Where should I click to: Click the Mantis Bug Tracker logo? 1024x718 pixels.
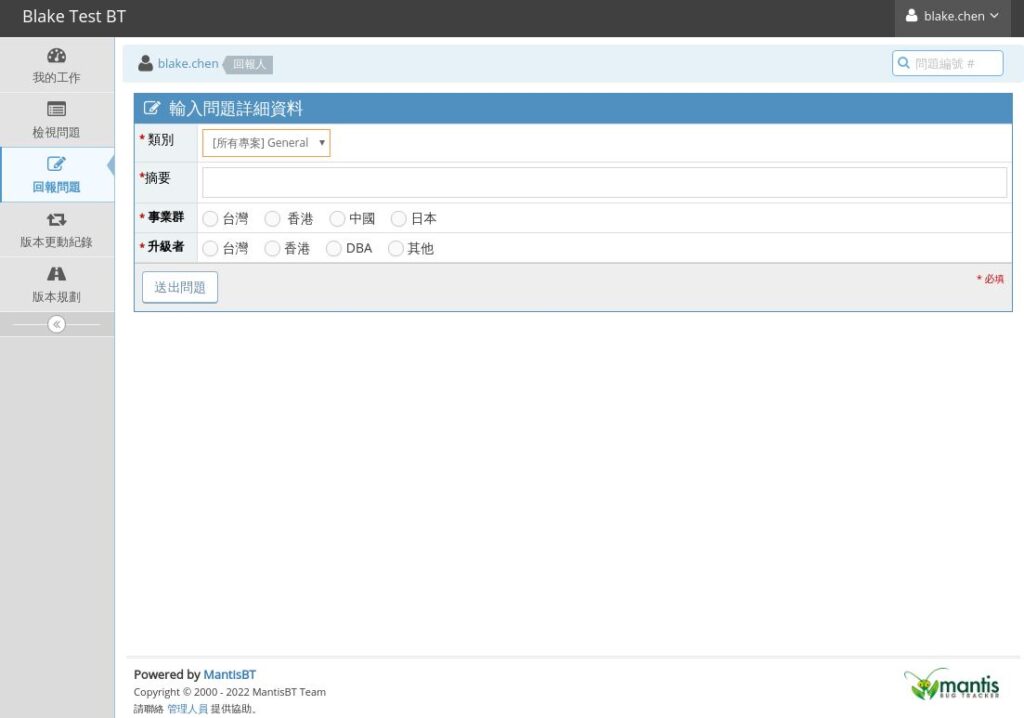[x=951, y=684]
